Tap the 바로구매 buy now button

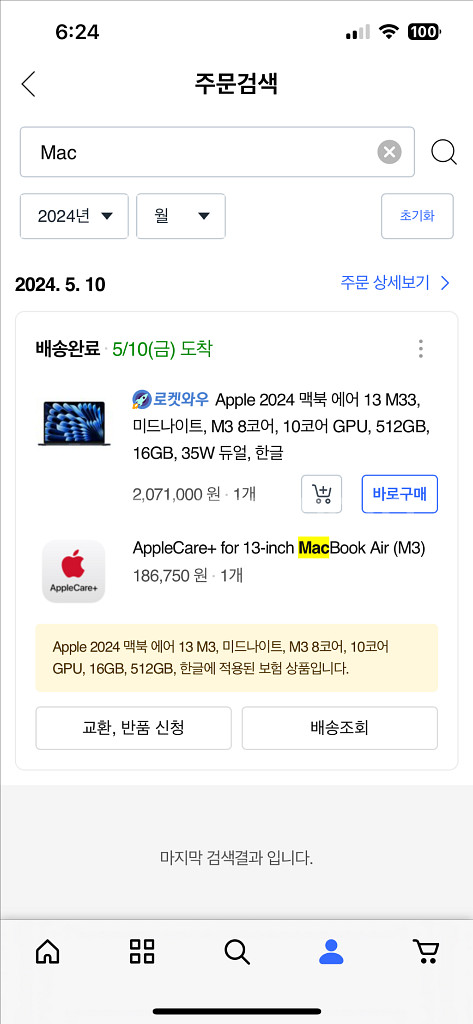400,494
